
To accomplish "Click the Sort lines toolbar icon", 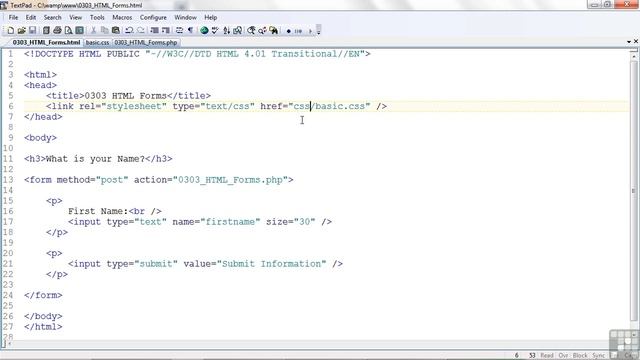I will 227,31.
